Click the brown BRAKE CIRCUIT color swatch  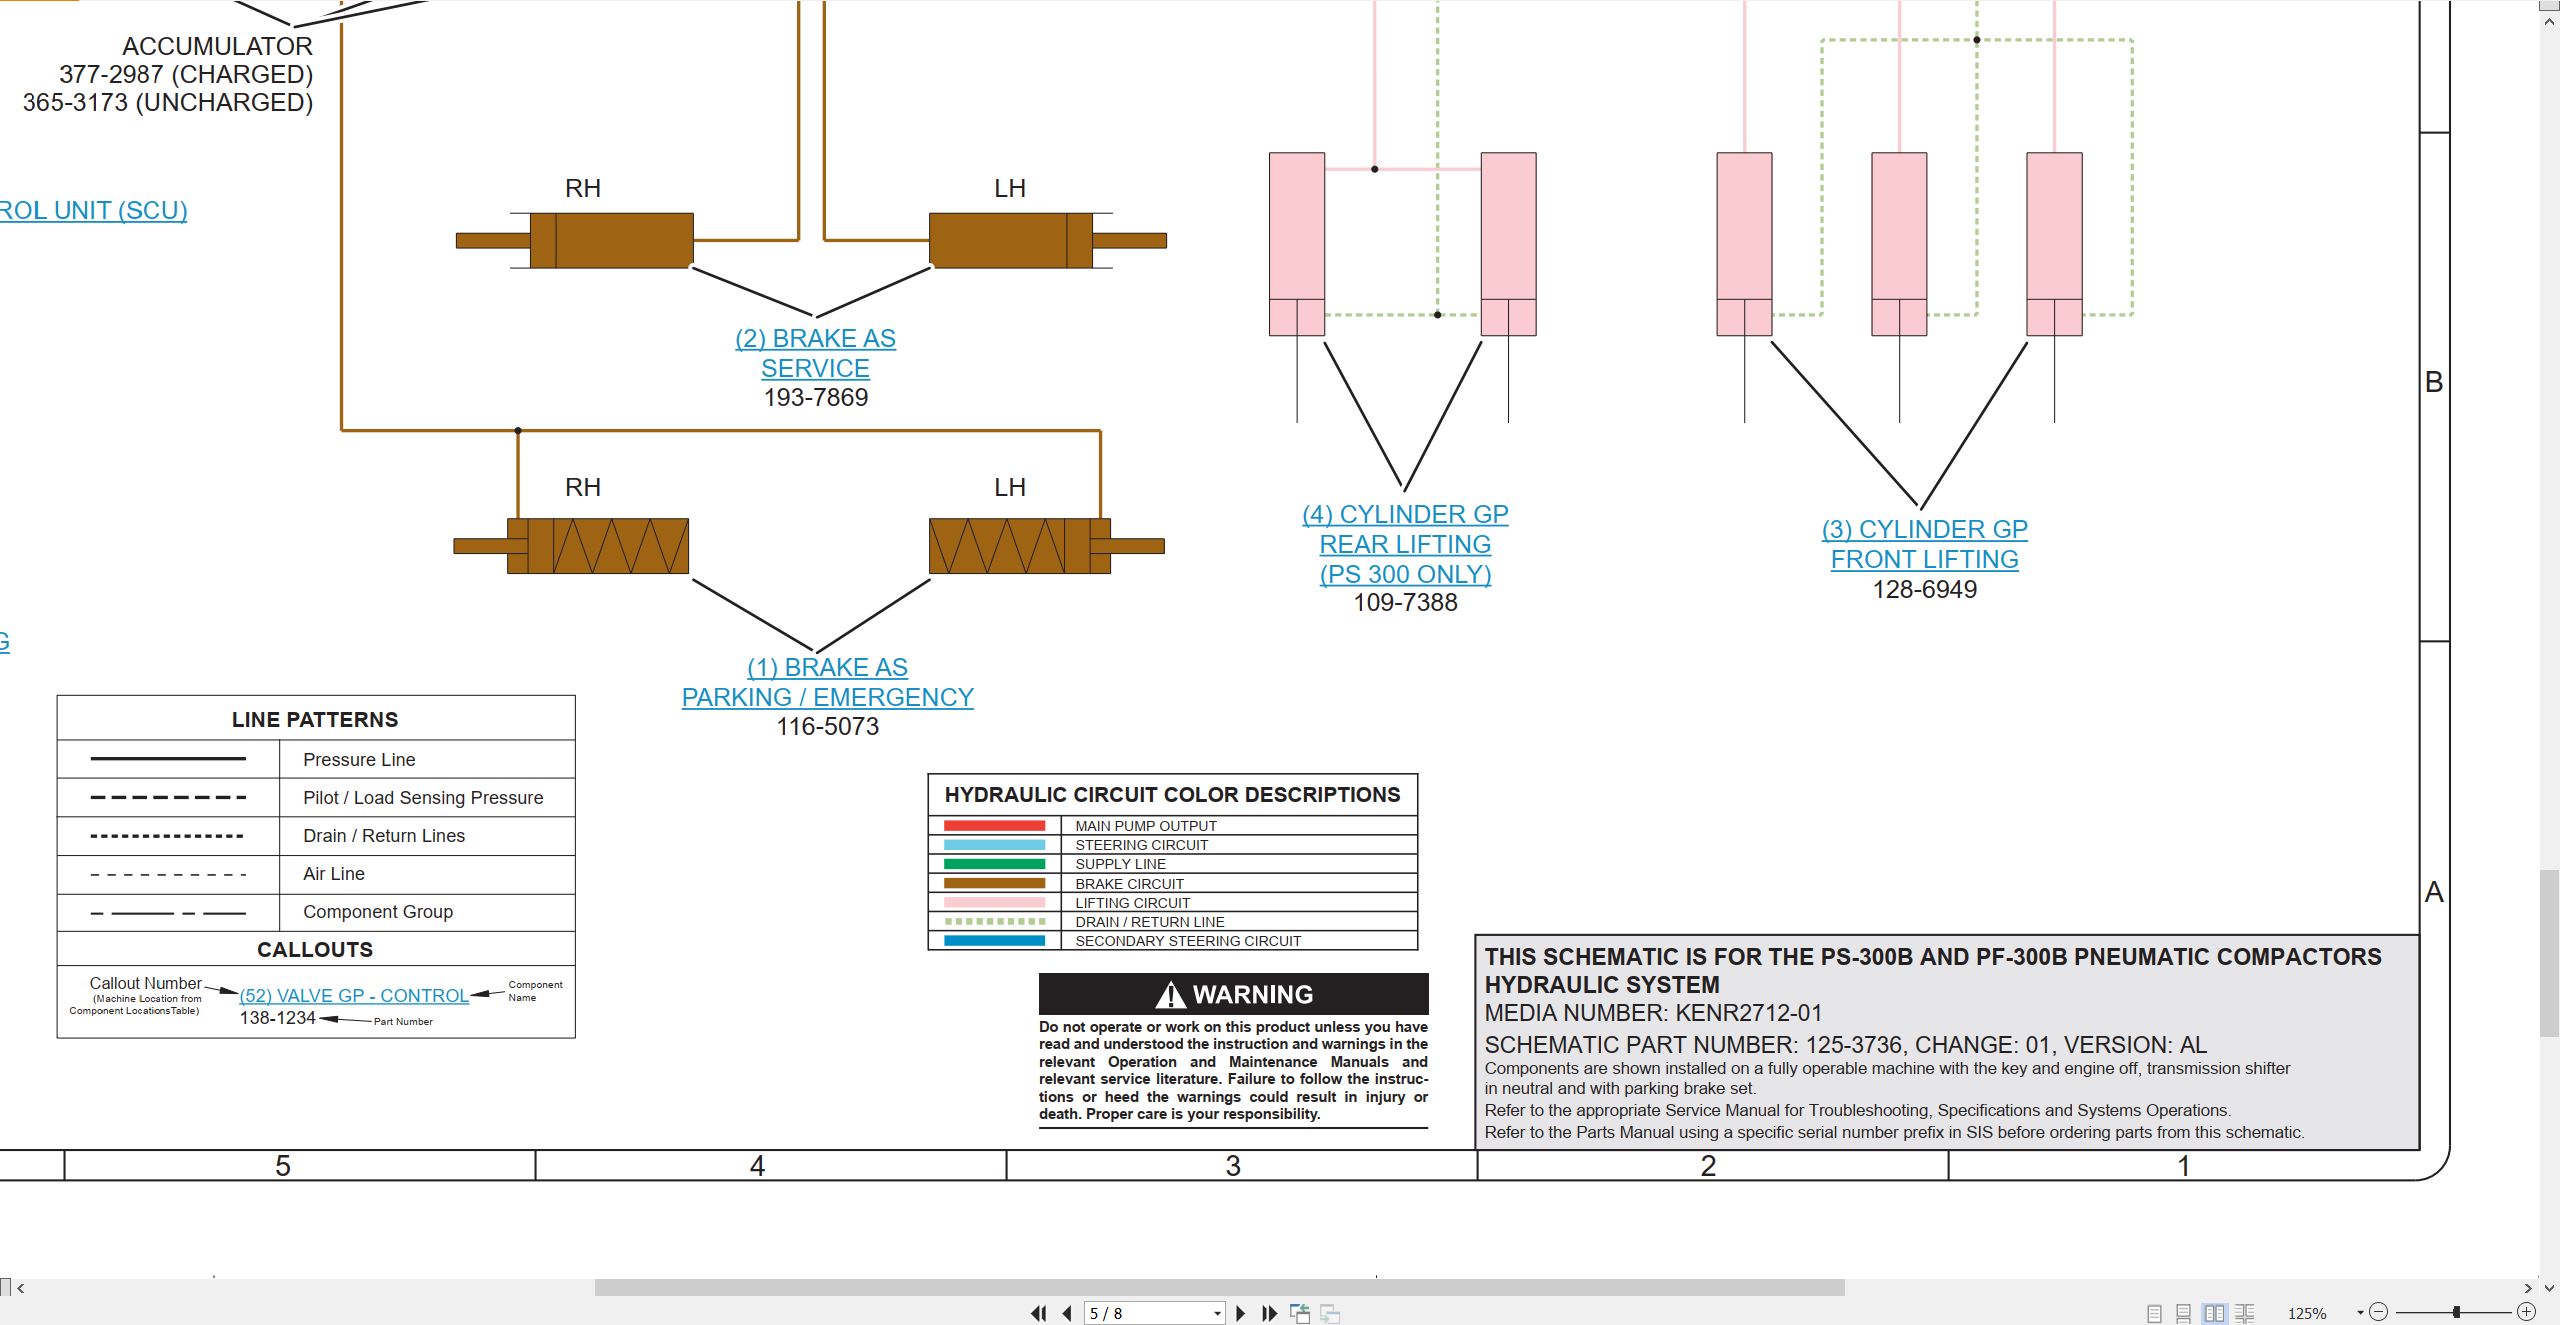tap(994, 884)
